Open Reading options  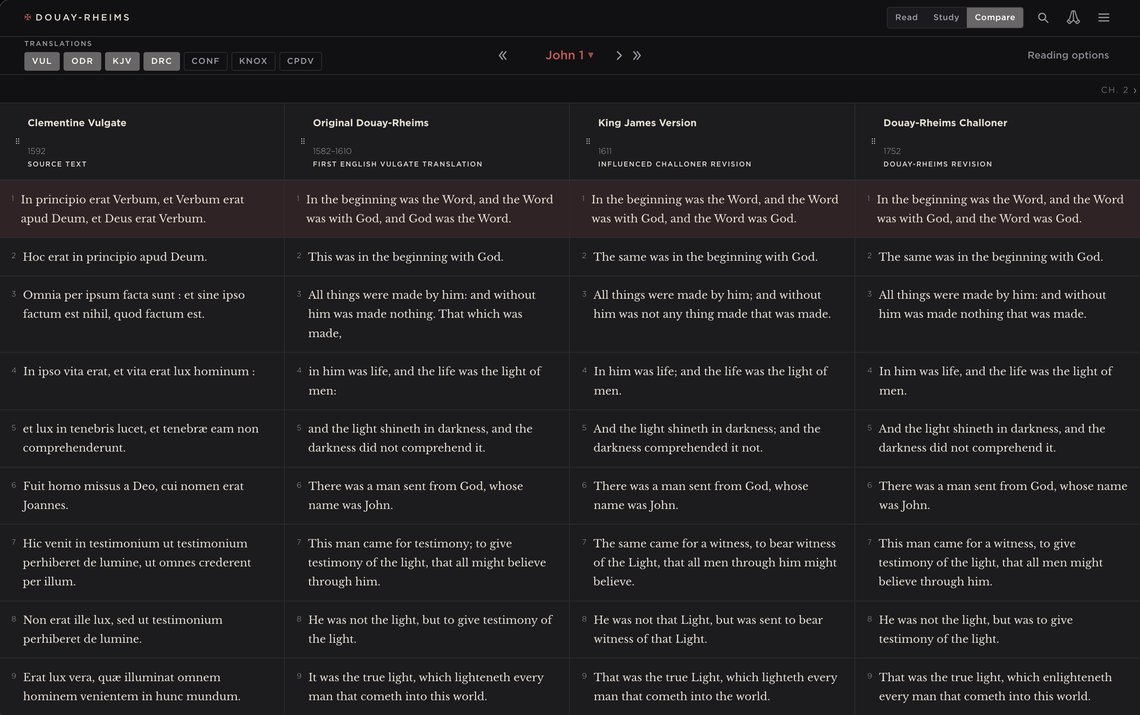[1067, 55]
